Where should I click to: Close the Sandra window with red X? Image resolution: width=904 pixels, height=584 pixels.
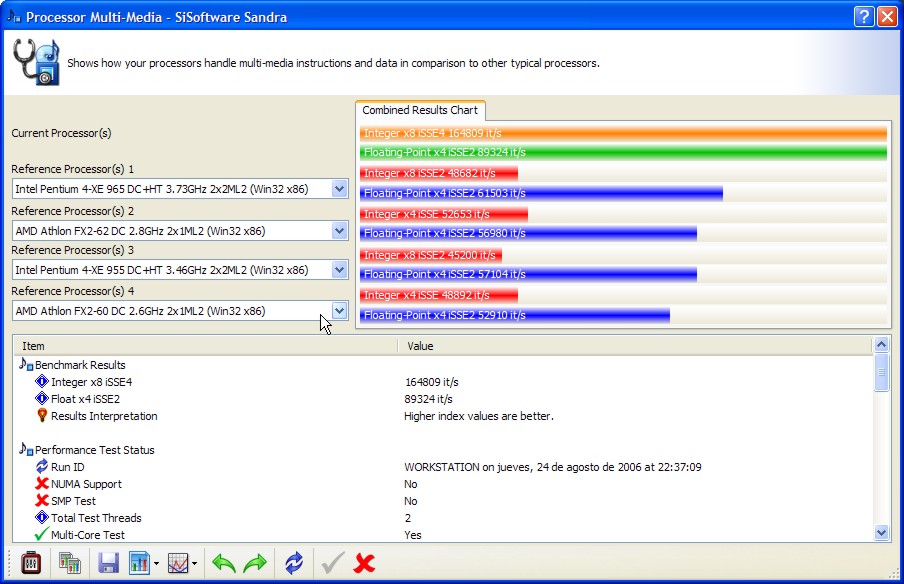[x=887, y=17]
